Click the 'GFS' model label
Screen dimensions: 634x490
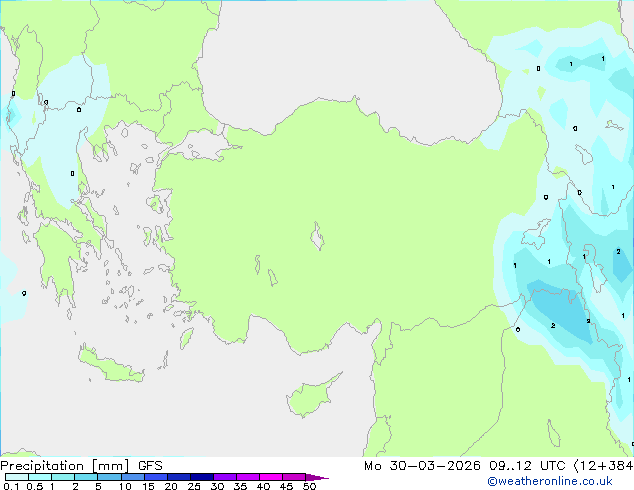(x=150, y=466)
